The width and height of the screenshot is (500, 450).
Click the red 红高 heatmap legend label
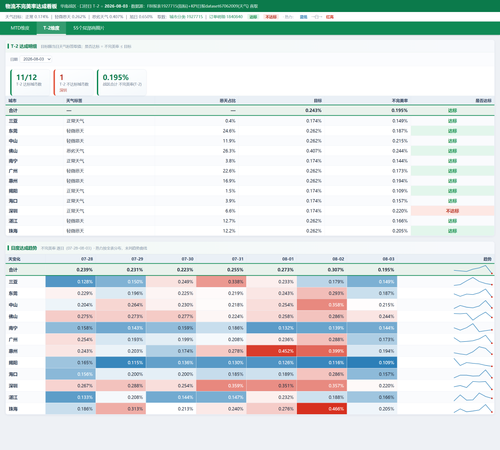tap(330, 17)
